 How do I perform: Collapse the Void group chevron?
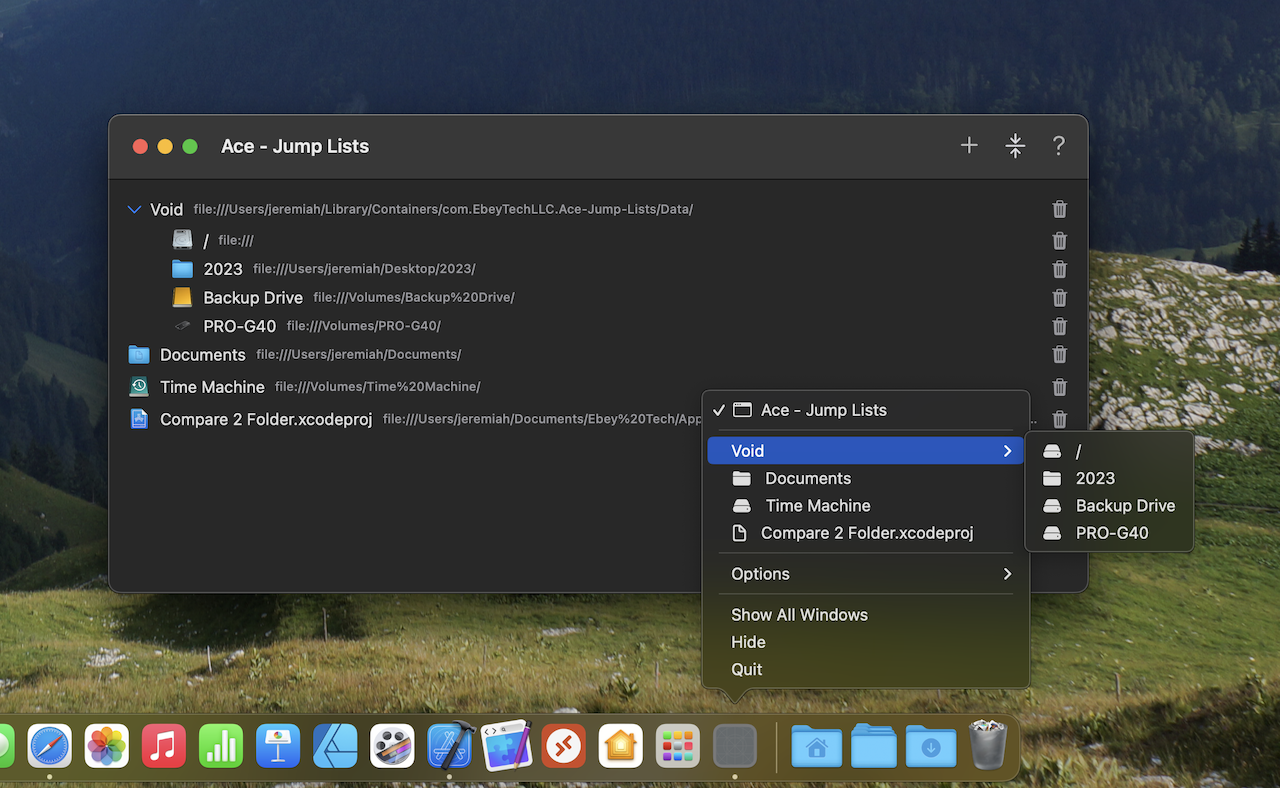(x=135, y=209)
